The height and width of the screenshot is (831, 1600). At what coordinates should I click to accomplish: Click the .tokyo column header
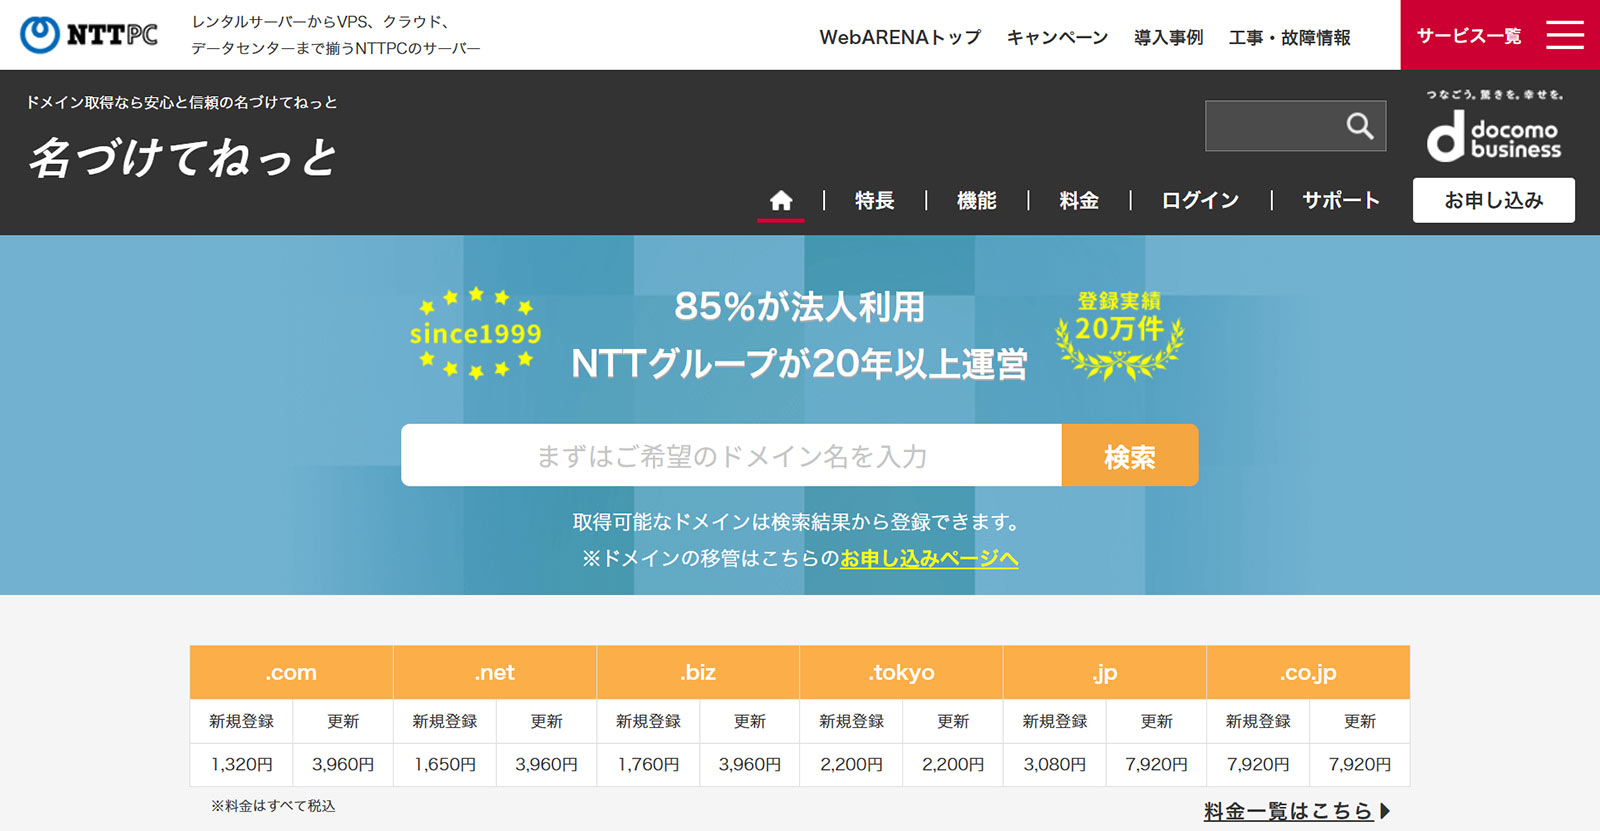click(x=901, y=672)
